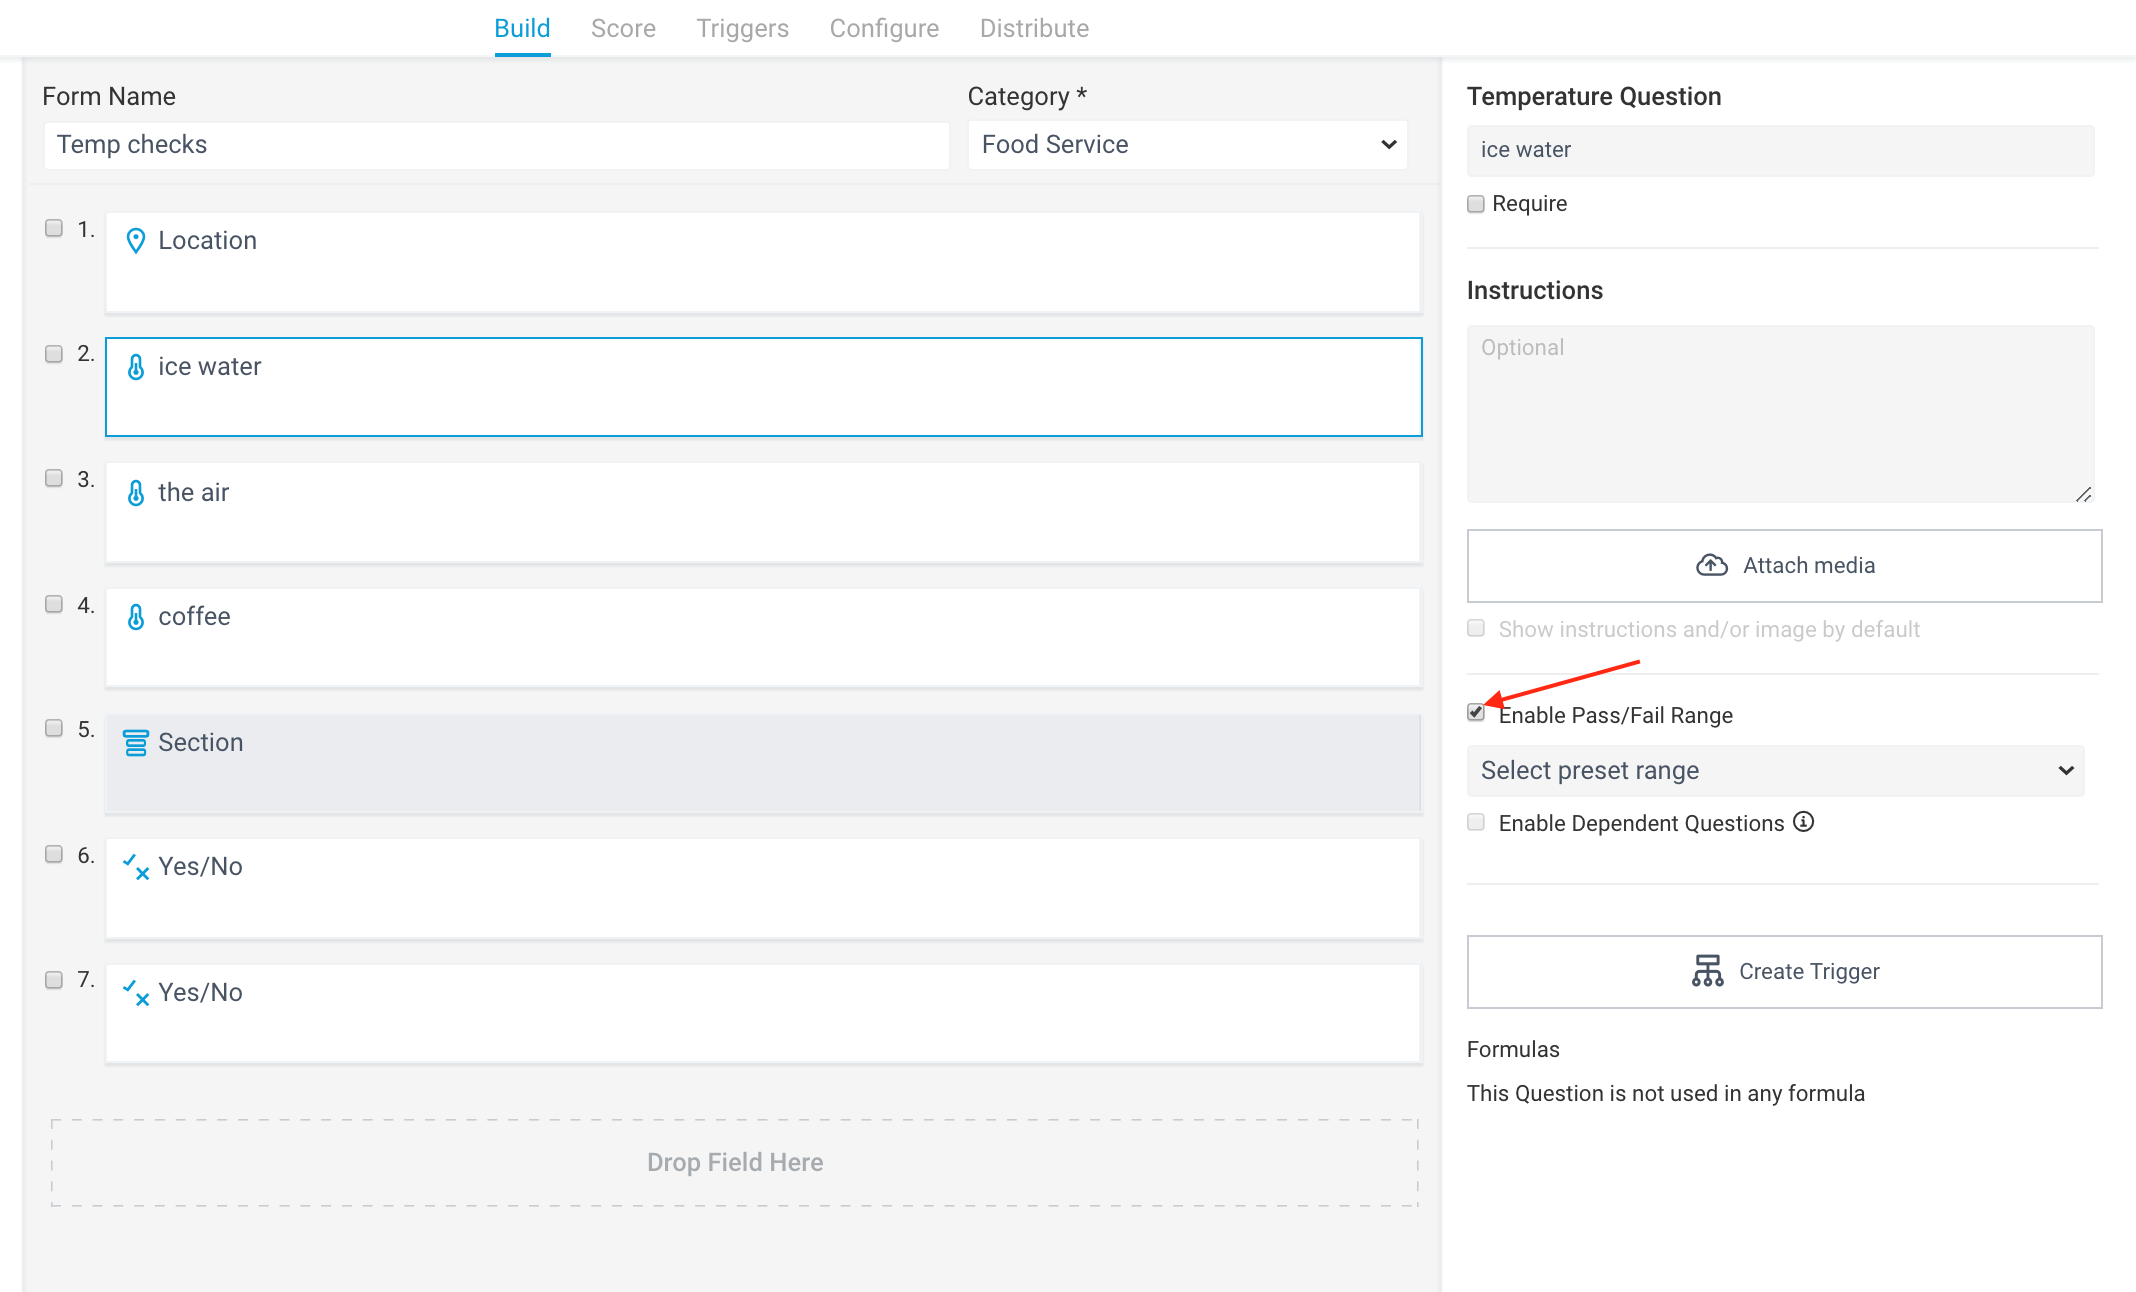Viewport: 2136px width, 1292px height.
Task: Click the upload cloud icon in Attach media
Action: [x=1712, y=564]
